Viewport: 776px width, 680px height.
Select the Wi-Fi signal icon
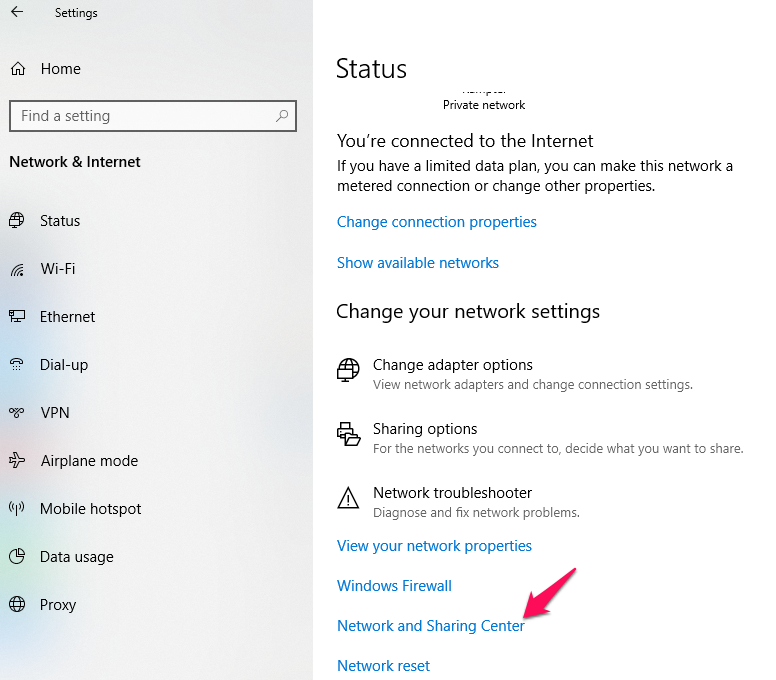(x=17, y=269)
